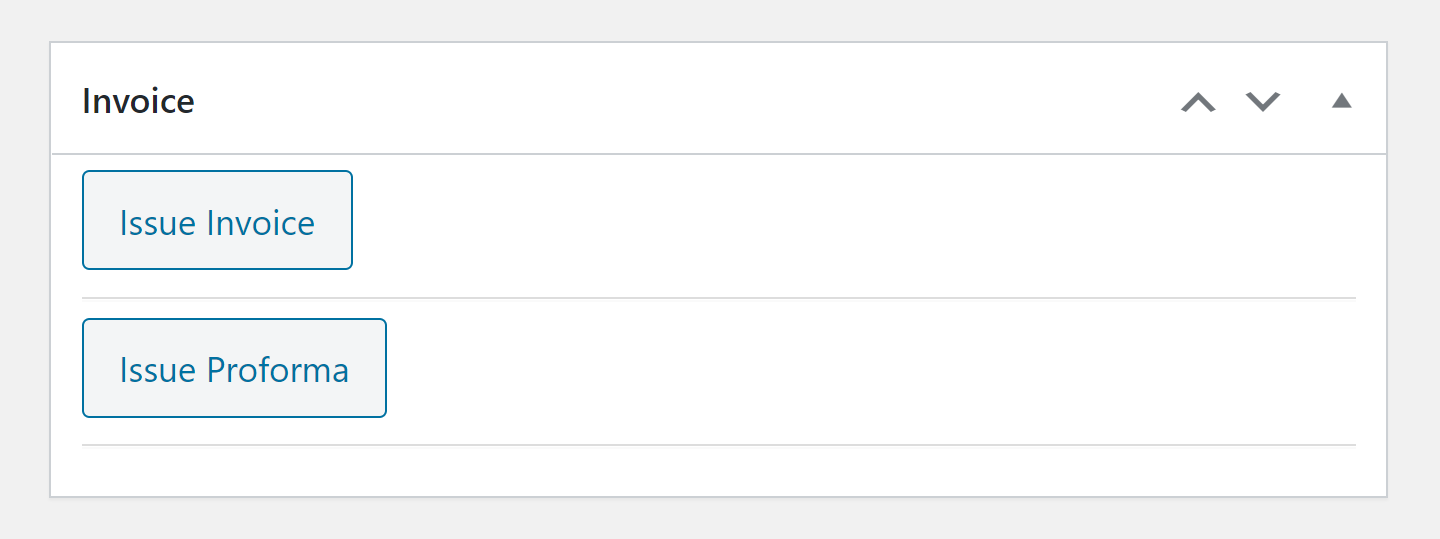
Task: Click the Move down chevron icon
Action: click(1263, 101)
